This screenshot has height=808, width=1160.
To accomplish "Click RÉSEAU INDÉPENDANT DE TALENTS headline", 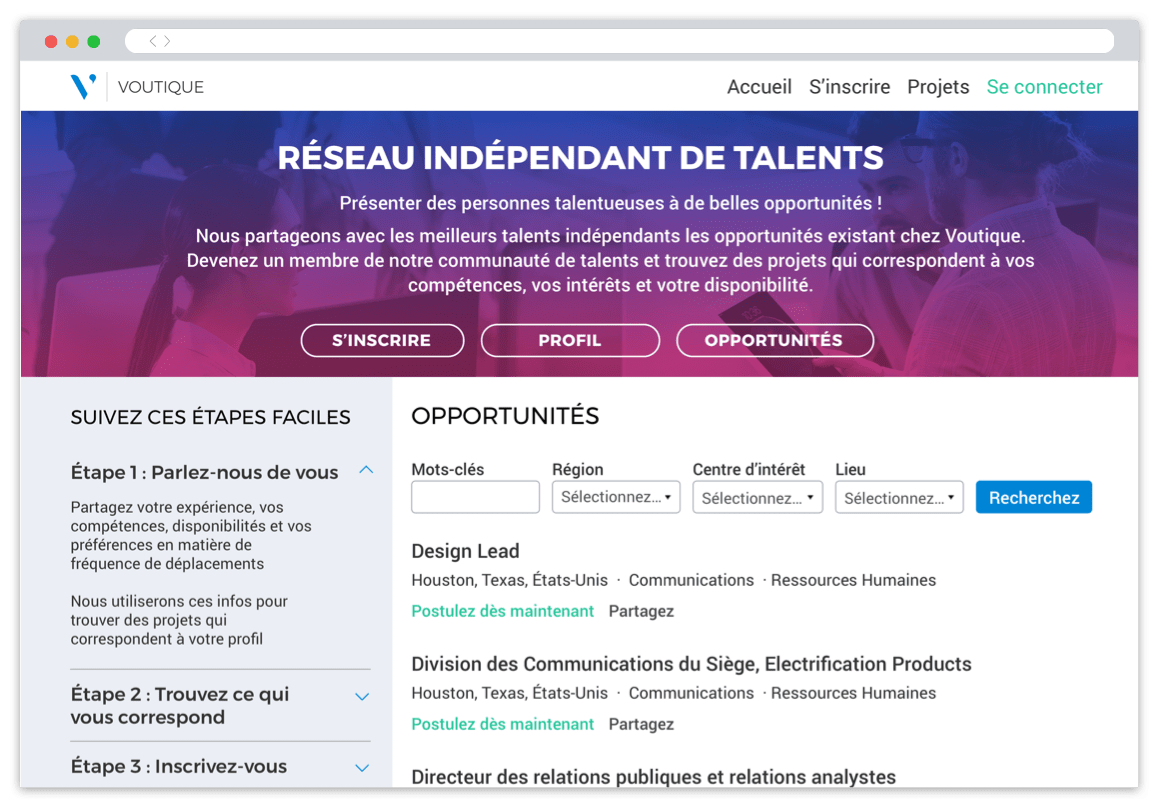I will click(x=581, y=158).
